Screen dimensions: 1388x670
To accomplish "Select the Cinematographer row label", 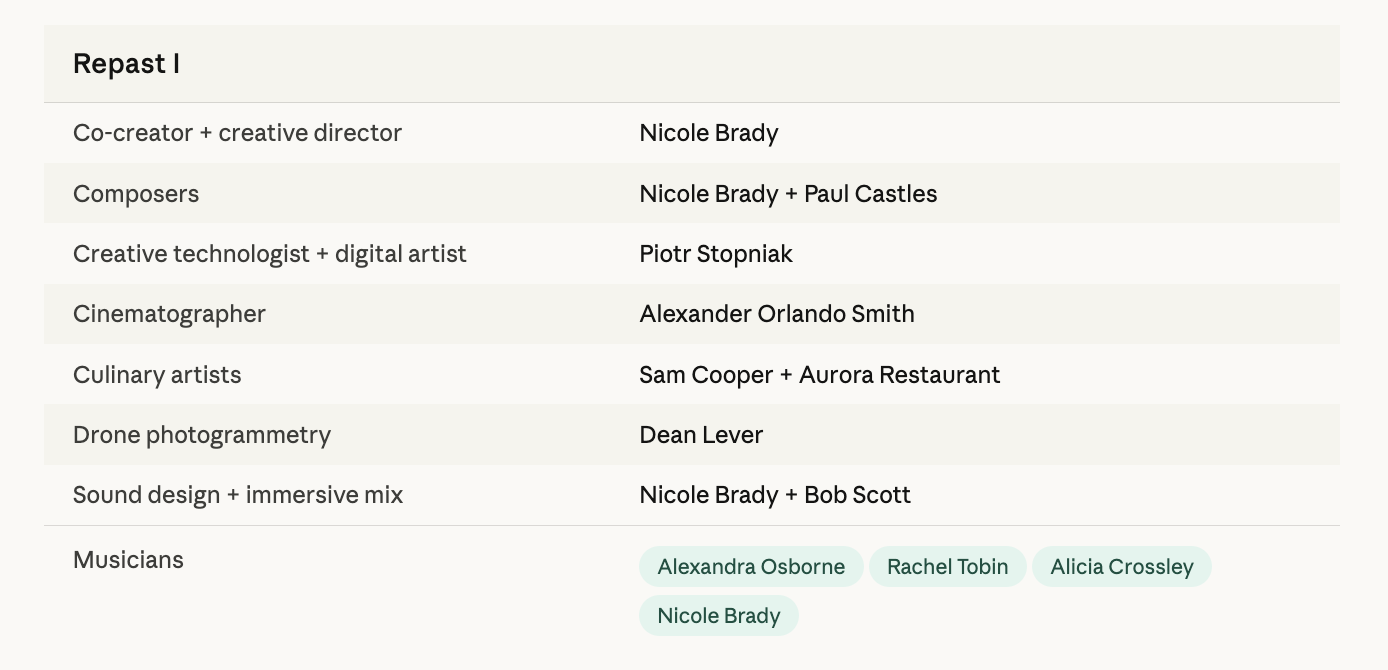I will (x=169, y=314).
